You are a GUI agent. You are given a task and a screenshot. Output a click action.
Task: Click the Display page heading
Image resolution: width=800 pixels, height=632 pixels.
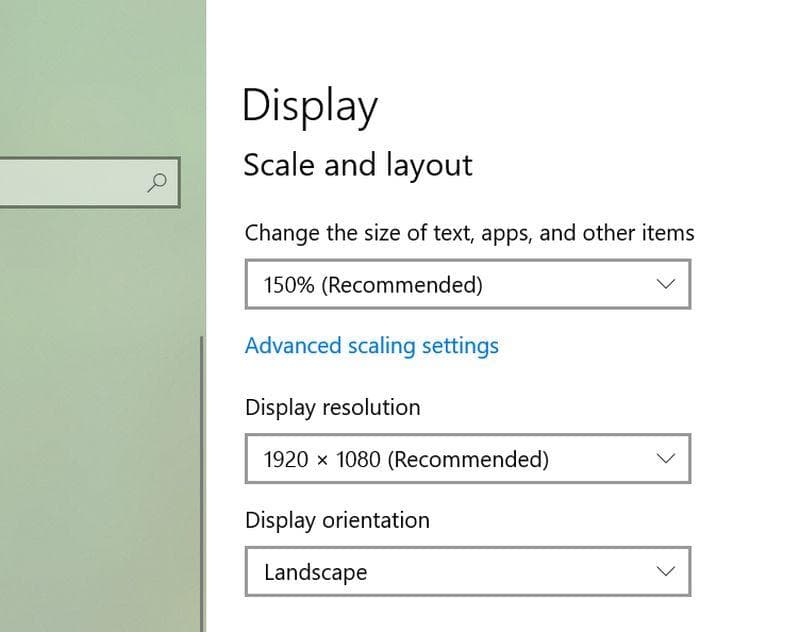[310, 106]
